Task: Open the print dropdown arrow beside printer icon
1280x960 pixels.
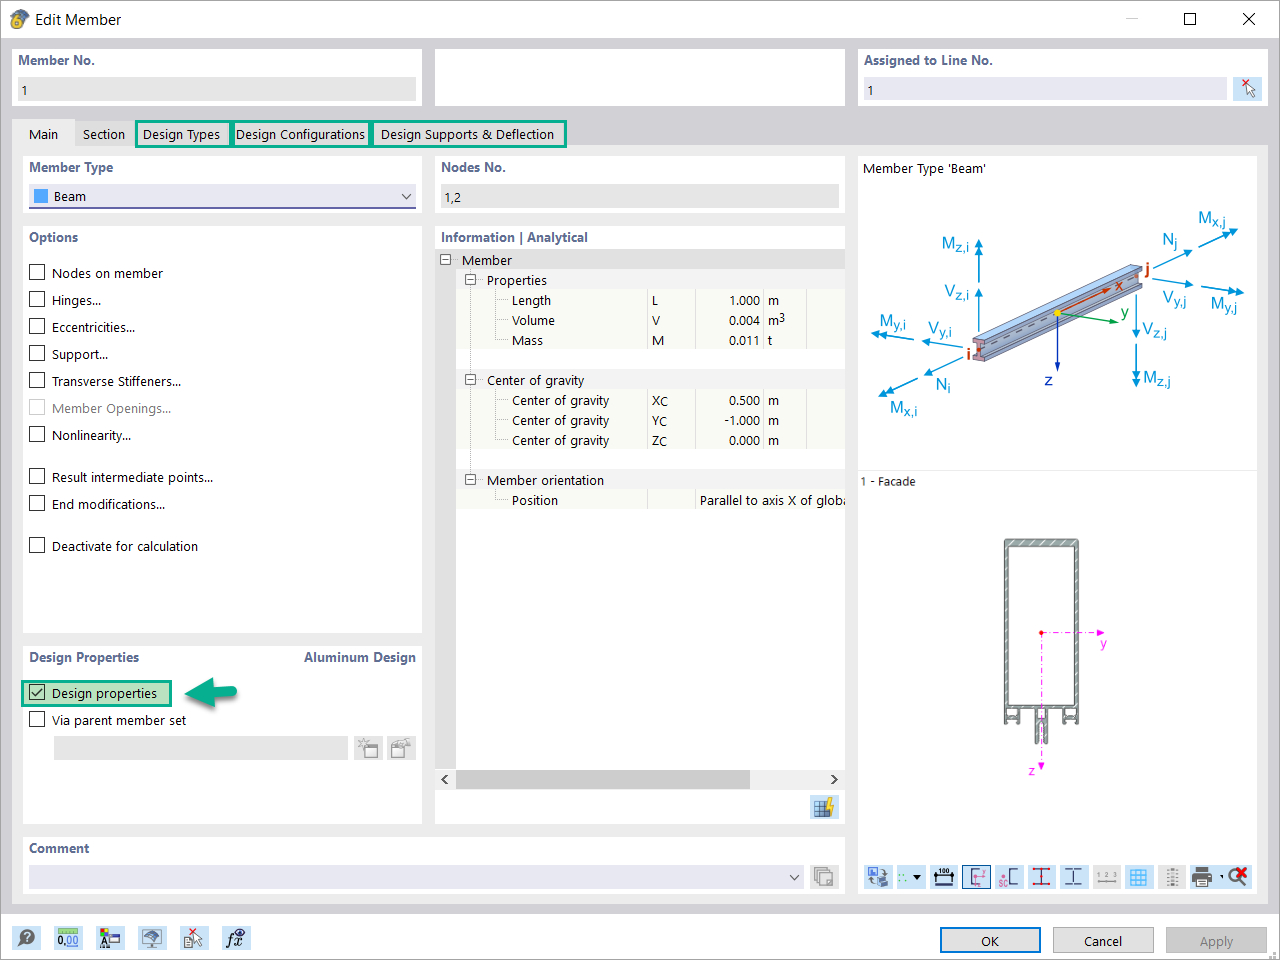Action: (x=1220, y=877)
